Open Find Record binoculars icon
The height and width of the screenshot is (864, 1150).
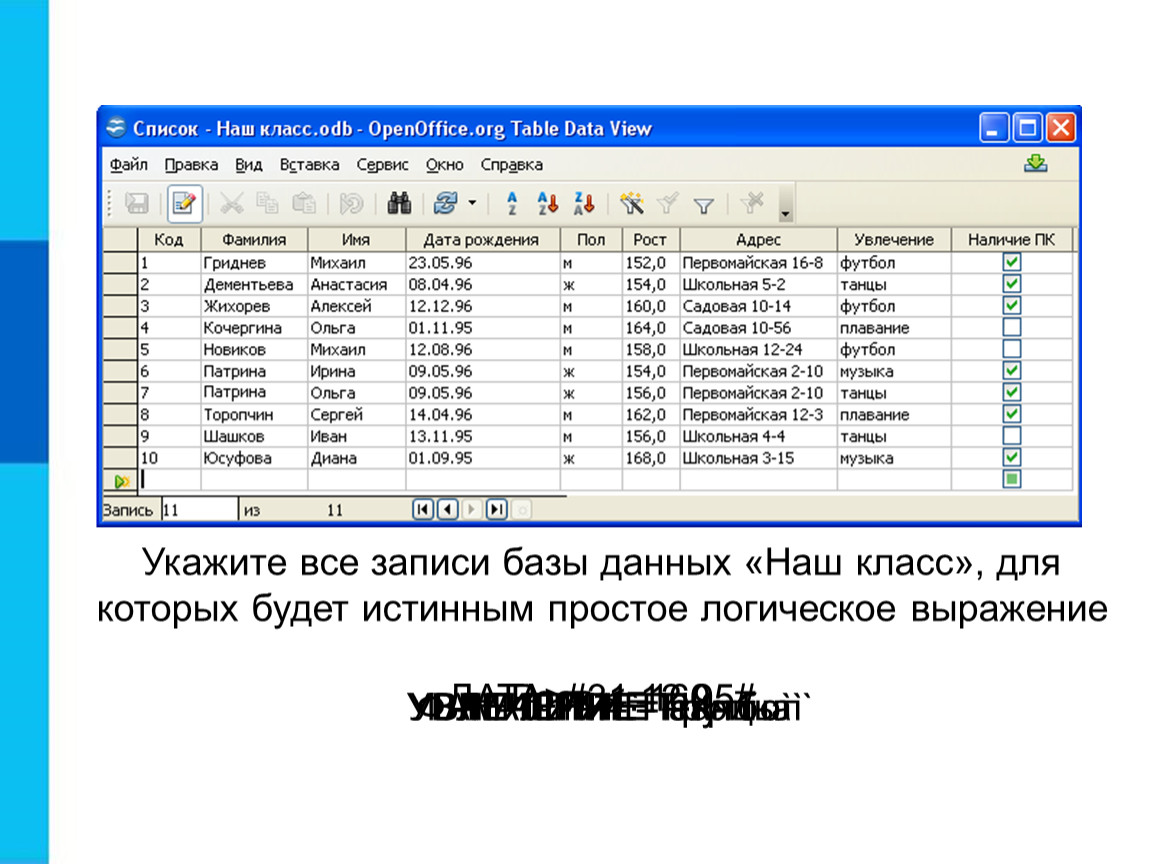(x=399, y=203)
